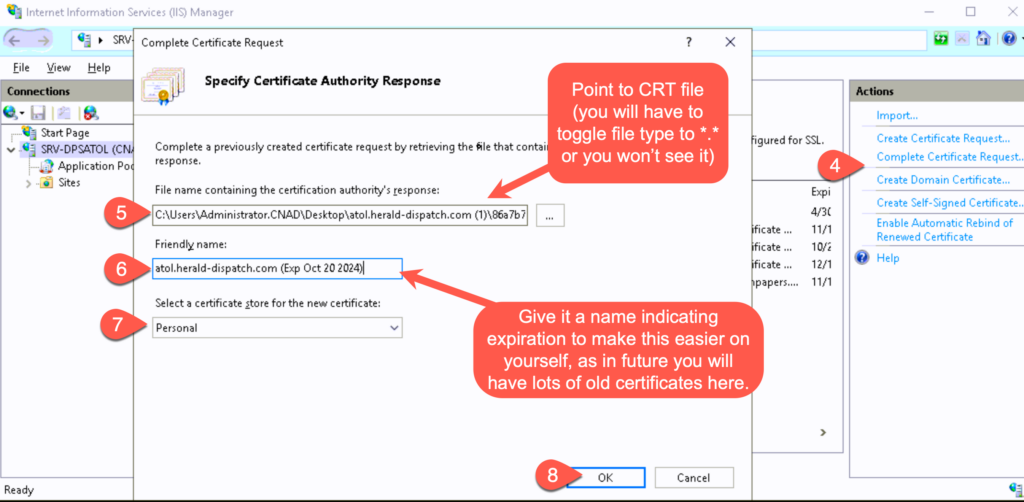
Task: Click Create Domain Certificate action link
Action: 943,180
